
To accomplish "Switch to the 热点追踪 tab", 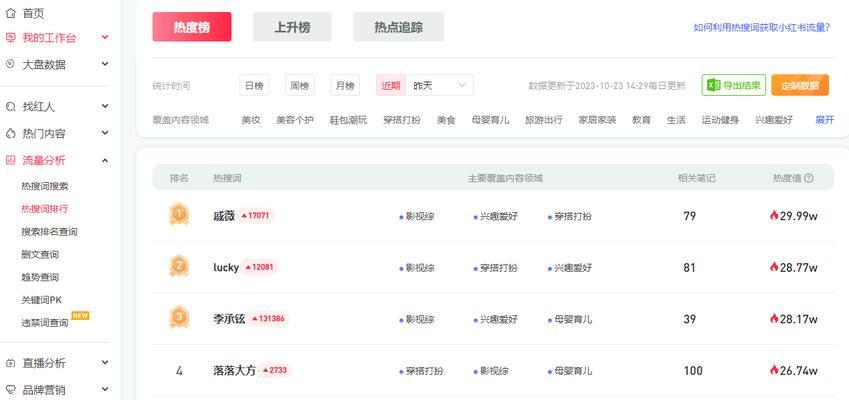I will click(x=399, y=27).
